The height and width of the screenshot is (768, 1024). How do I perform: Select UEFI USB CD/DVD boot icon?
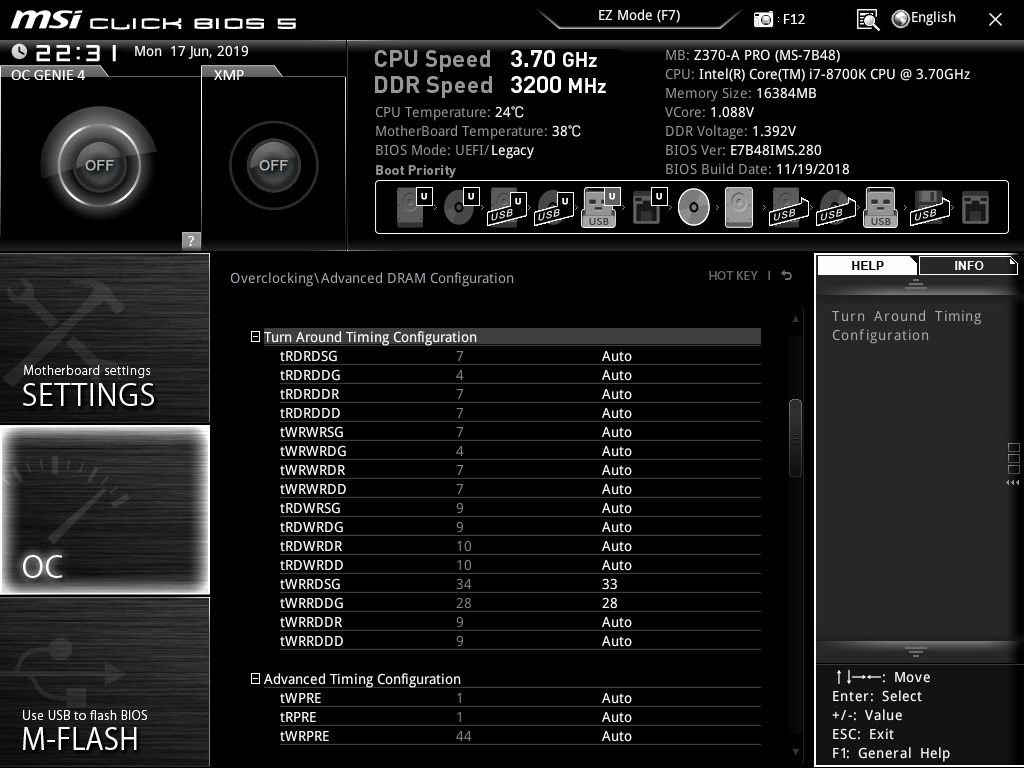554,207
